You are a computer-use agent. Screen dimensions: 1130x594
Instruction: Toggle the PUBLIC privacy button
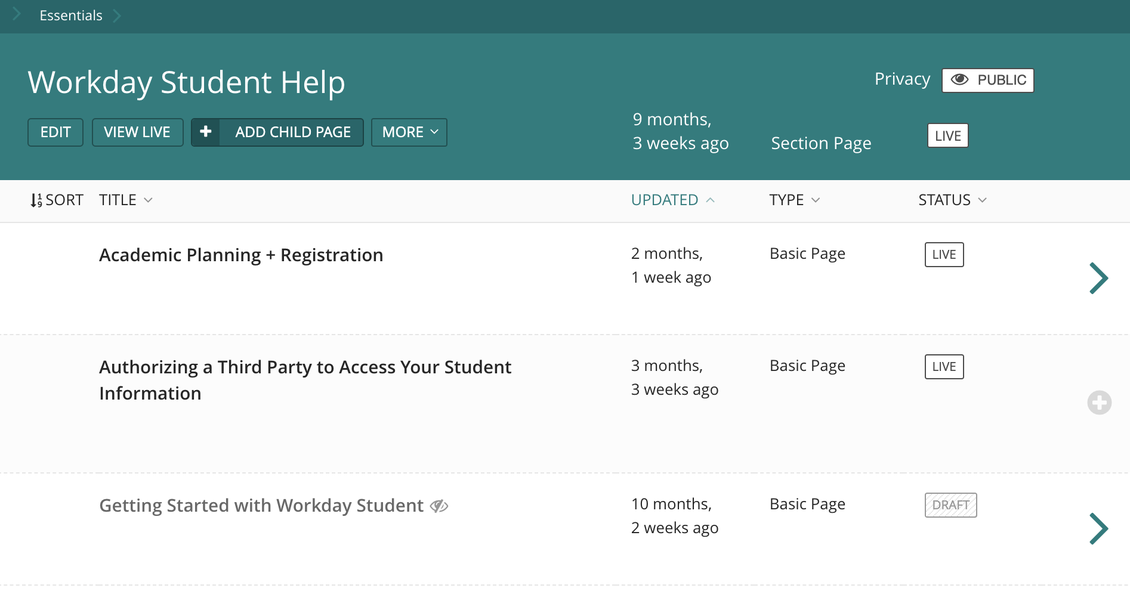coord(987,80)
